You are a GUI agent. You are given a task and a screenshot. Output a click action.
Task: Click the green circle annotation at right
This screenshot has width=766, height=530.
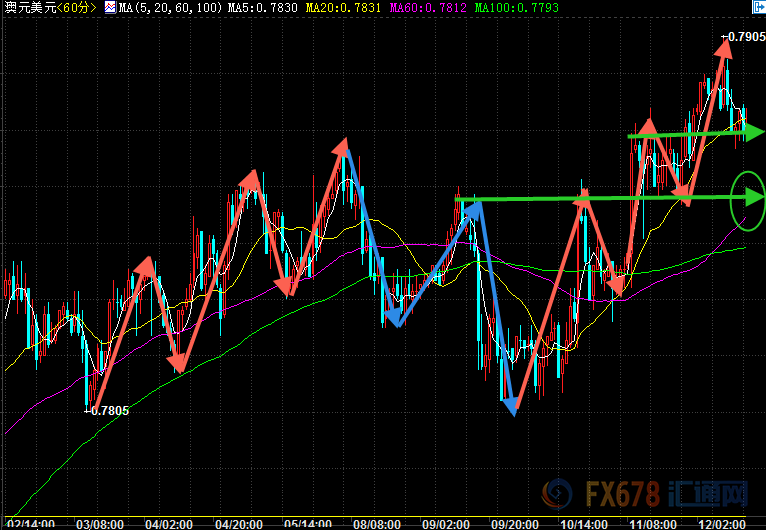(x=748, y=200)
